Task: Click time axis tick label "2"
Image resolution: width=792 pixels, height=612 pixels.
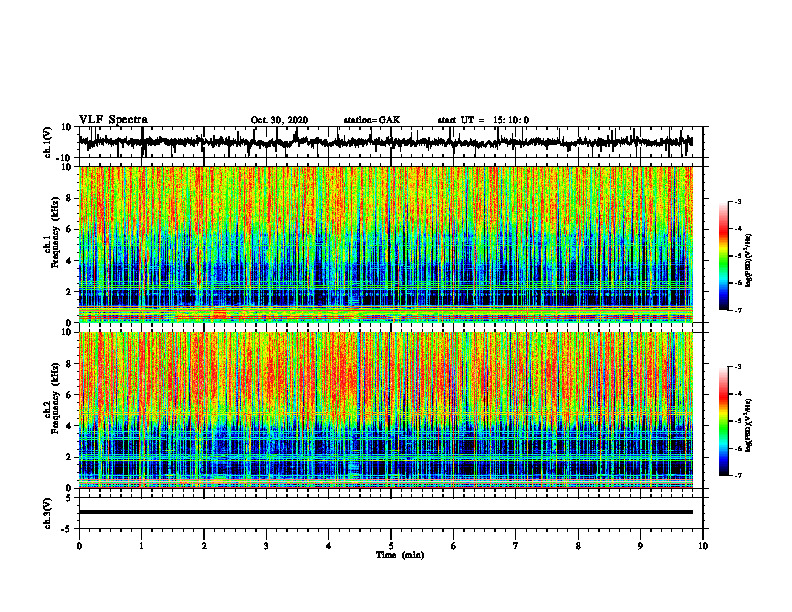Action: [204, 546]
